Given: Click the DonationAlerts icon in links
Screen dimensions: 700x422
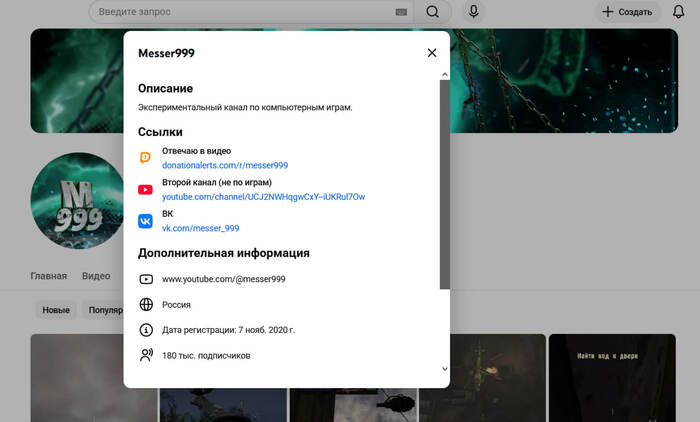Looking at the screenshot, I should pyautogui.click(x=145, y=158).
